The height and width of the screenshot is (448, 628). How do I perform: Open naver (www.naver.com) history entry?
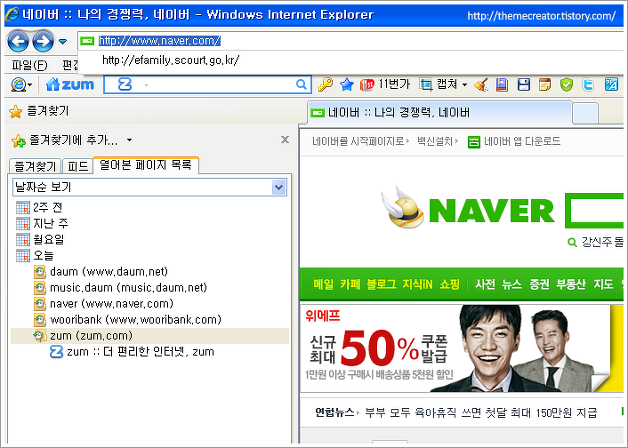[104, 304]
